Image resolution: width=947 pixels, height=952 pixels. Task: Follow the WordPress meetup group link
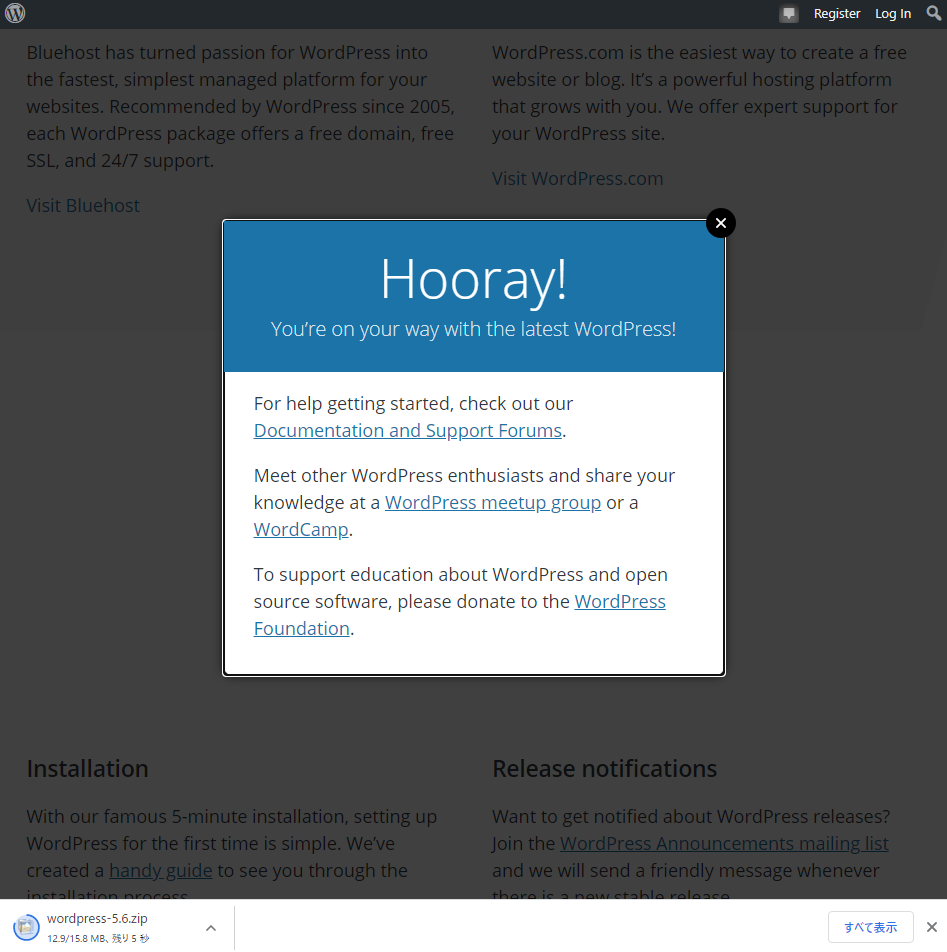tap(493, 503)
